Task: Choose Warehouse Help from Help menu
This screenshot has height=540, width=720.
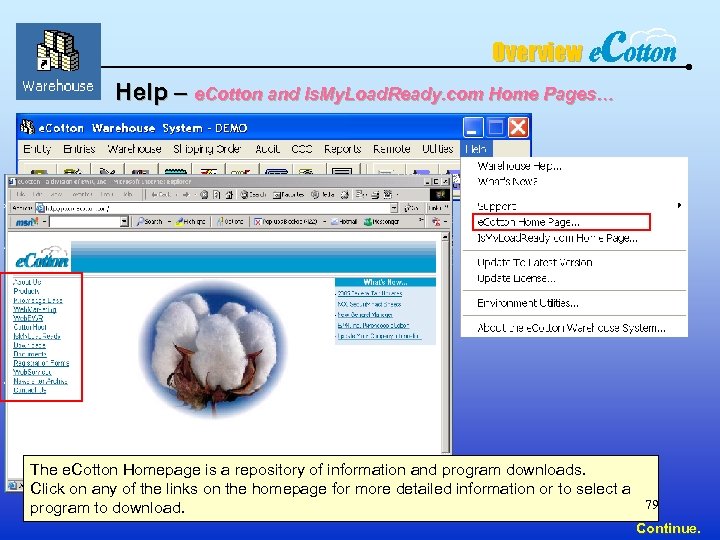Action: pos(519,166)
